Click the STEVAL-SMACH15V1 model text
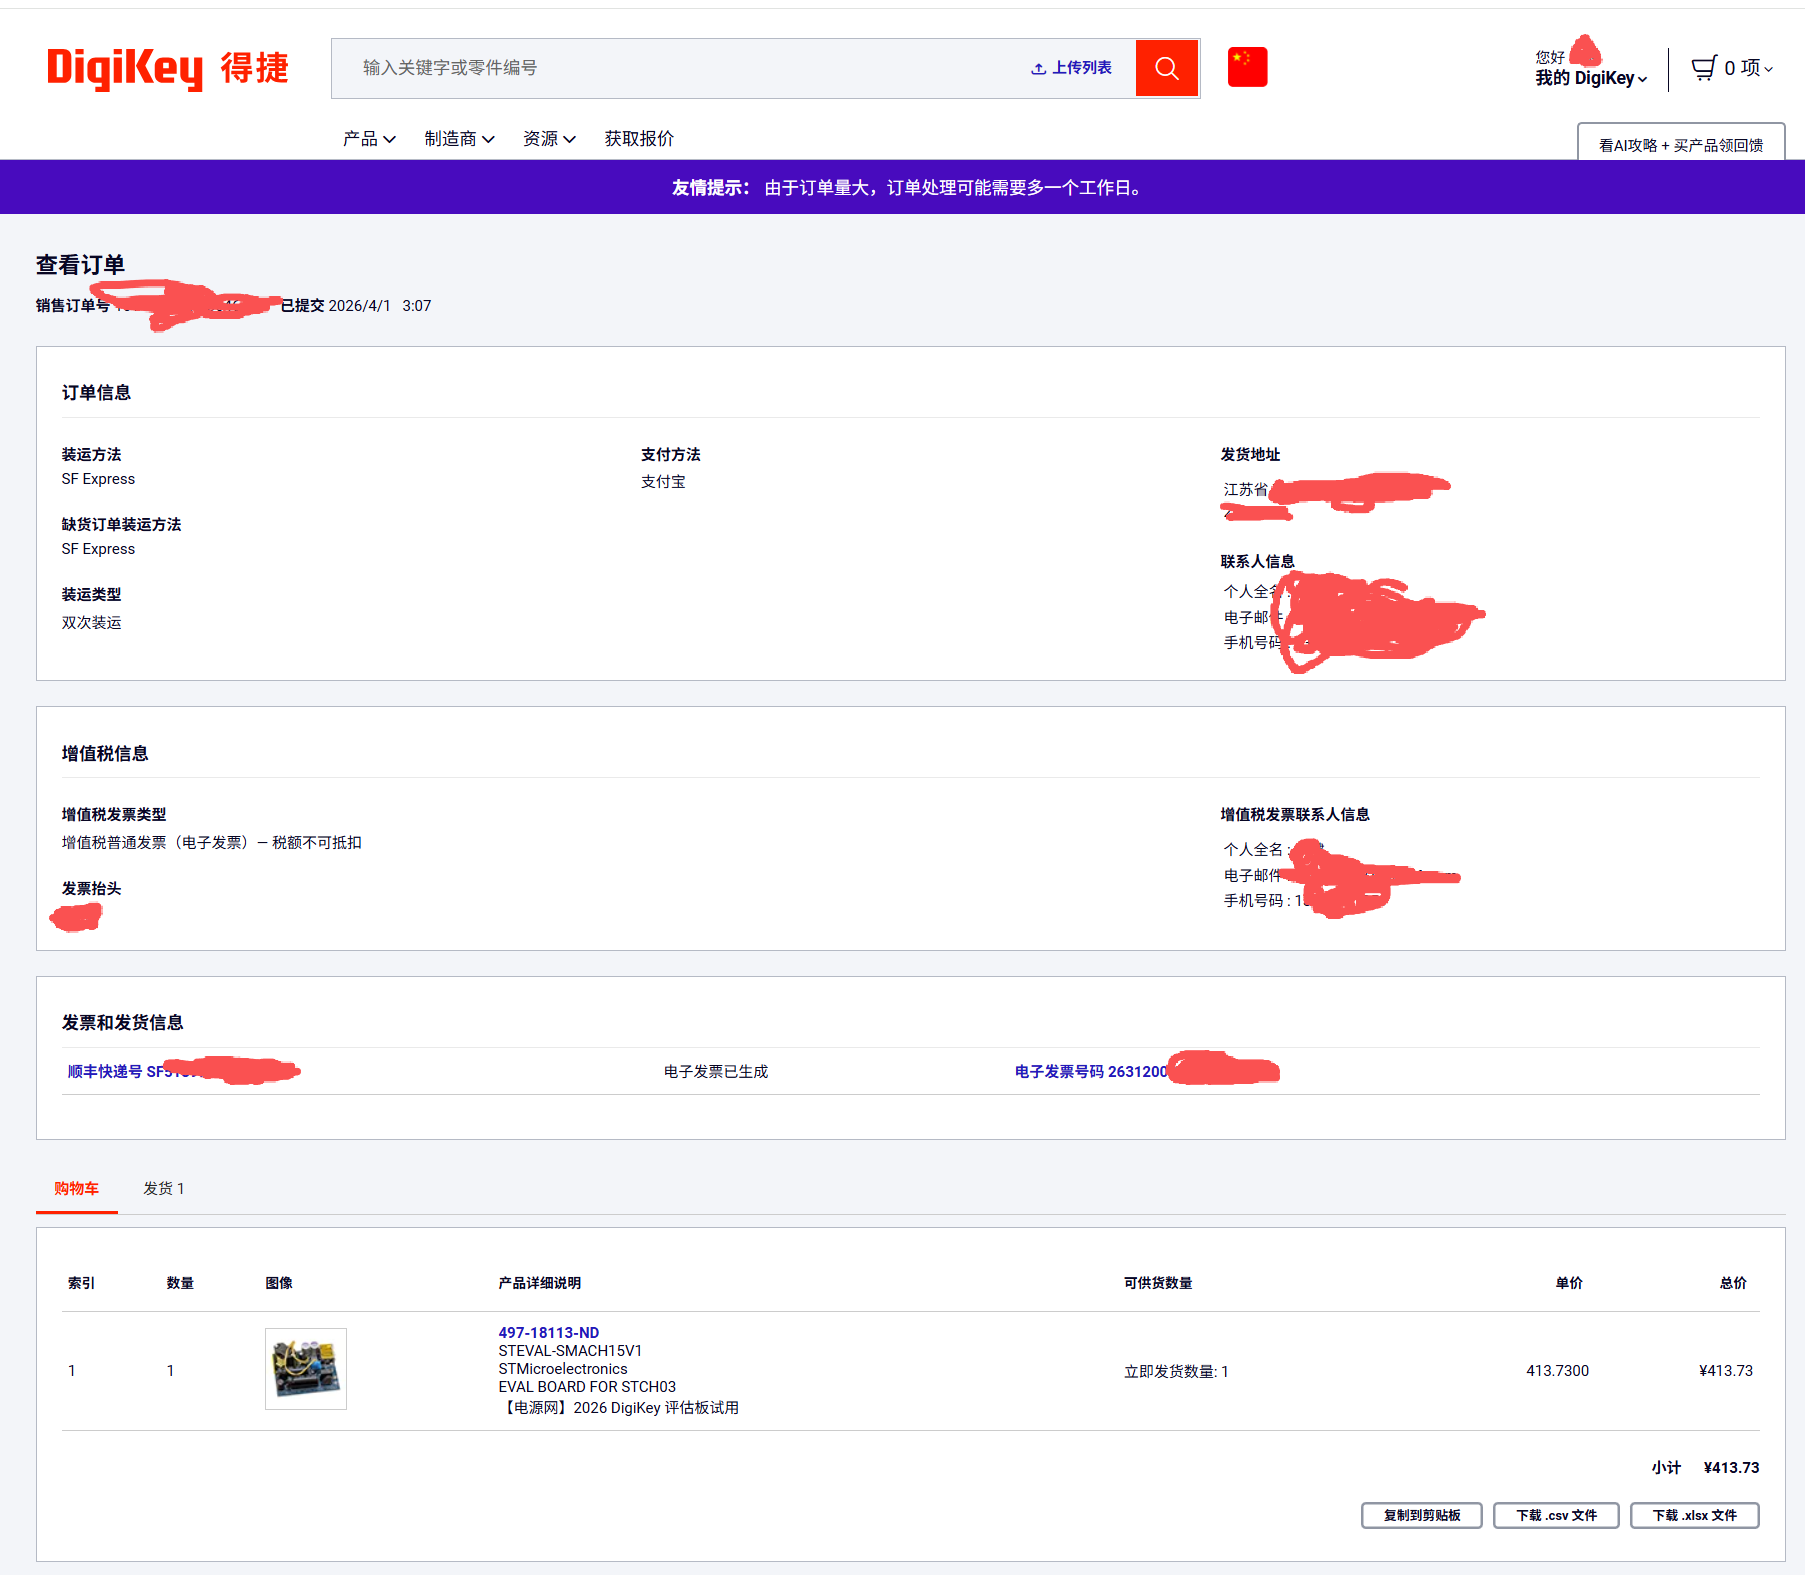Image resolution: width=1805 pixels, height=1575 pixels. (x=570, y=1351)
